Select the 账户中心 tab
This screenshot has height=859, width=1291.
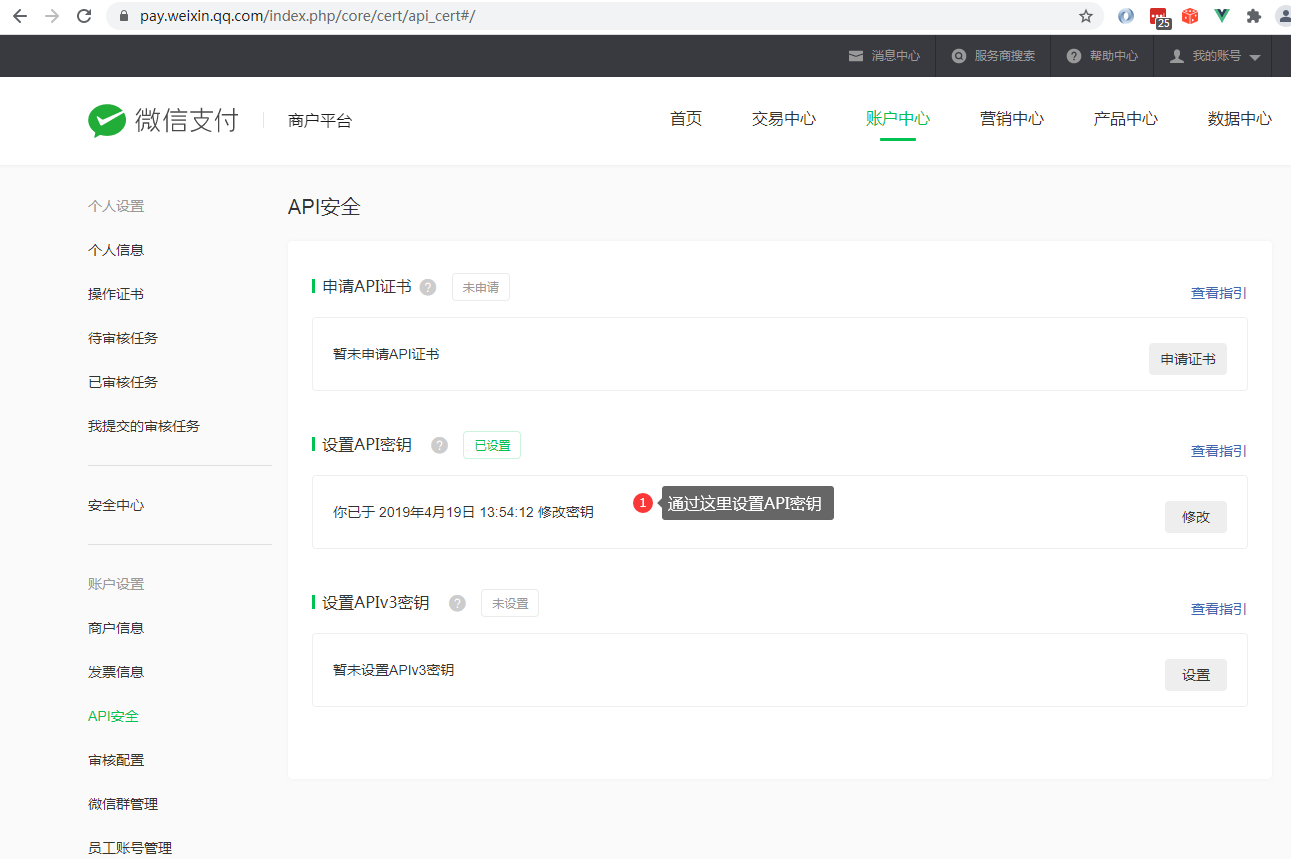point(898,119)
